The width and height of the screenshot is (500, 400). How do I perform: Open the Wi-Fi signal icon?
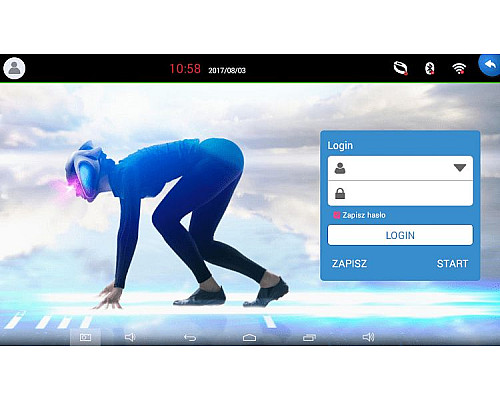click(459, 68)
